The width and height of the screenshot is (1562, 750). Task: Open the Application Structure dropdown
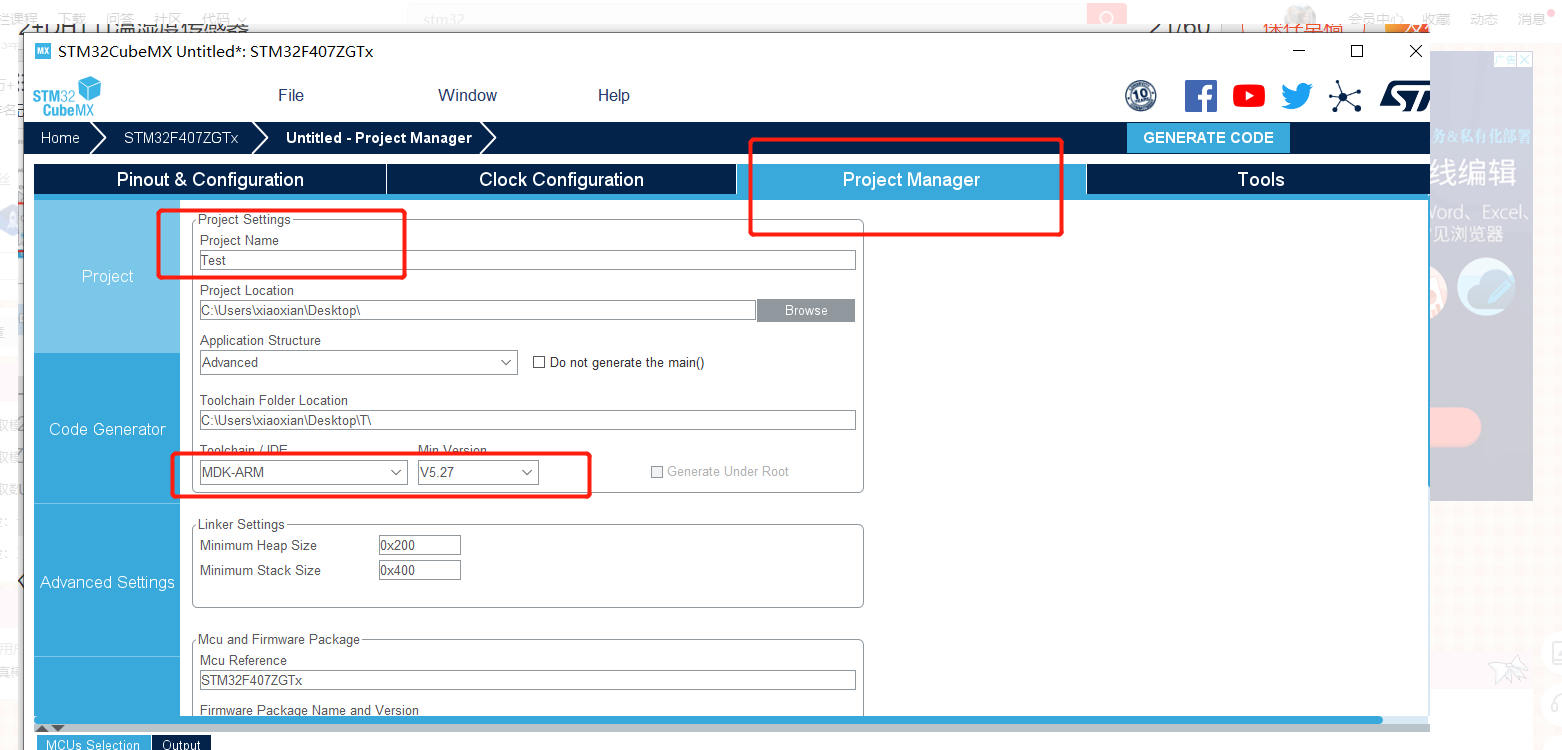(359, 362)
